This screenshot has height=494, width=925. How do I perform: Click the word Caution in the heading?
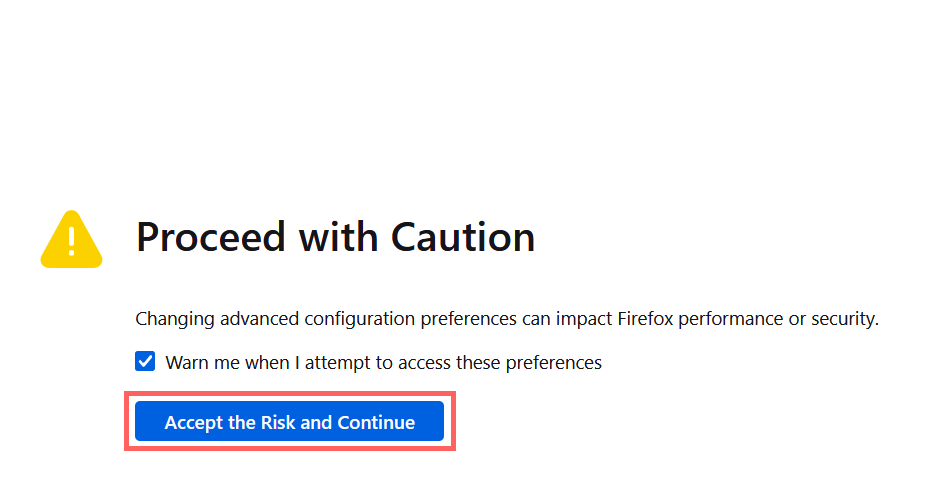click(x=463, y=238)
